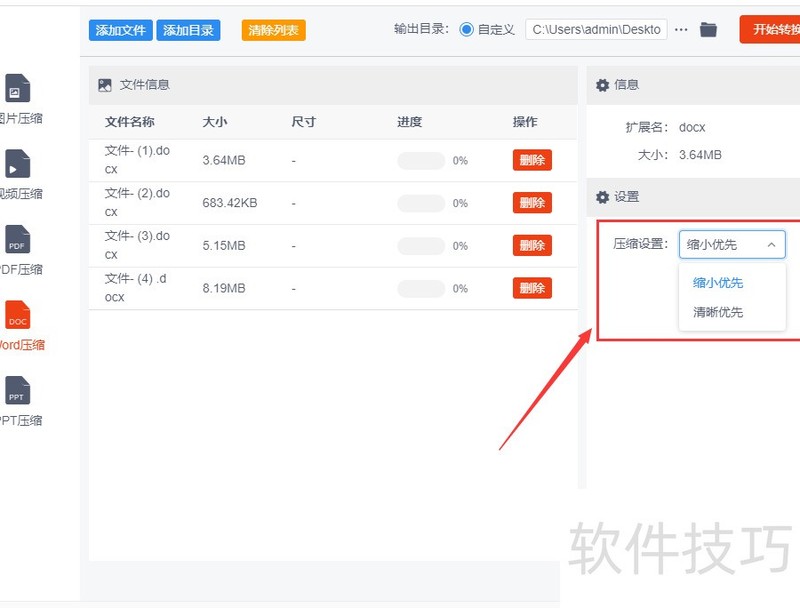The height and width of the screenshot is (608, 800).
Task: Click the three-dots browse path icon
Action: click(682, 30)
